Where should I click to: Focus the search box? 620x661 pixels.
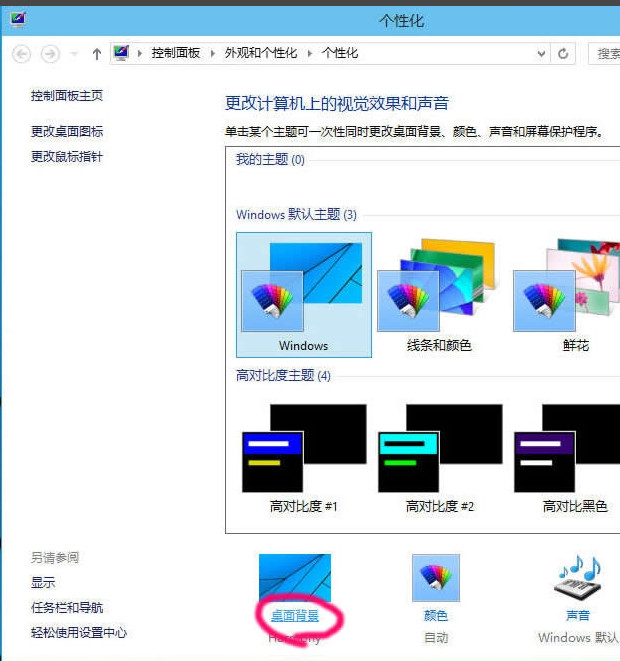coord(604,54)
